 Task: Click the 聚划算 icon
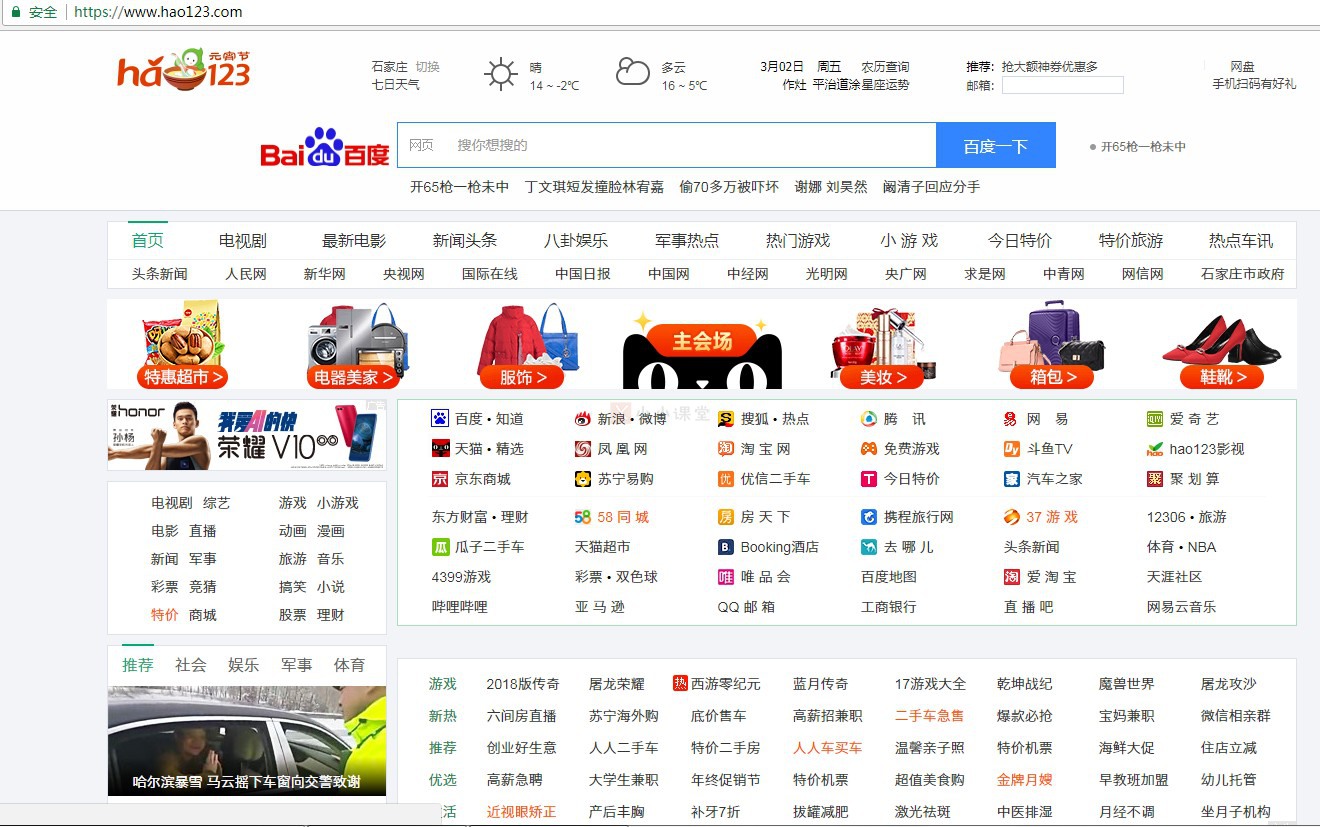click(1155, 479)
